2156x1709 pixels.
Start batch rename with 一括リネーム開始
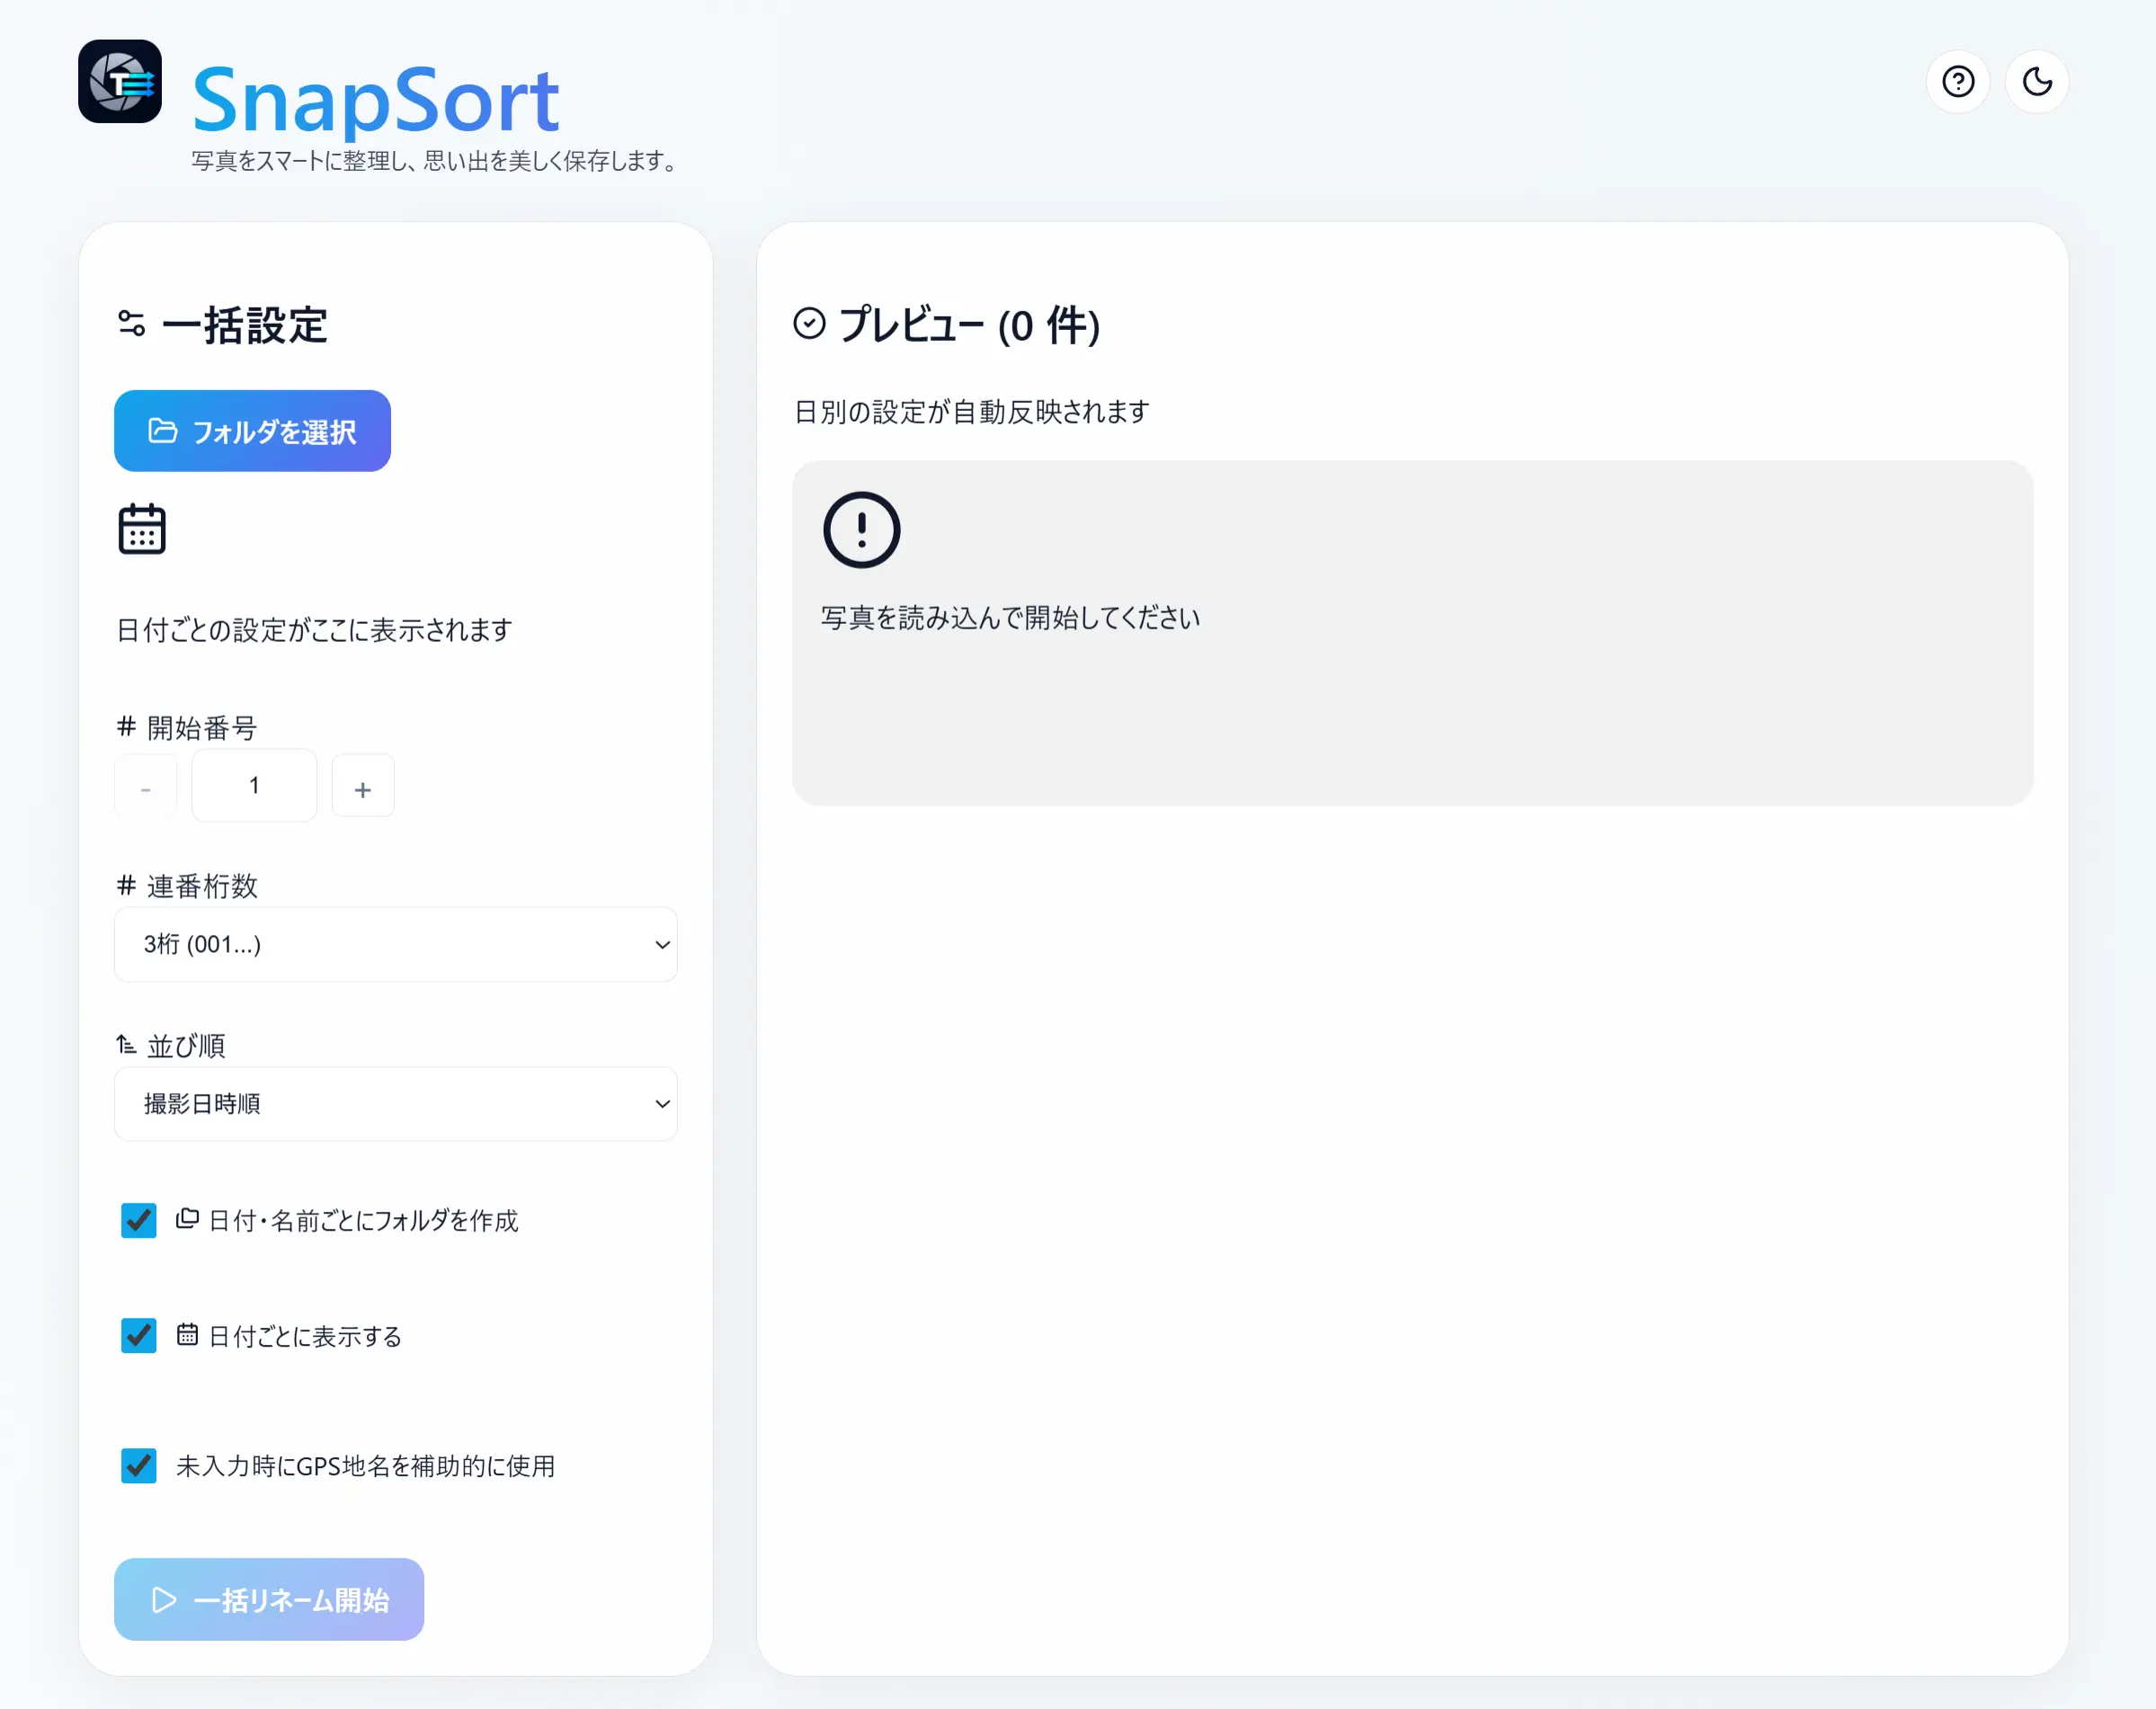269,1599
